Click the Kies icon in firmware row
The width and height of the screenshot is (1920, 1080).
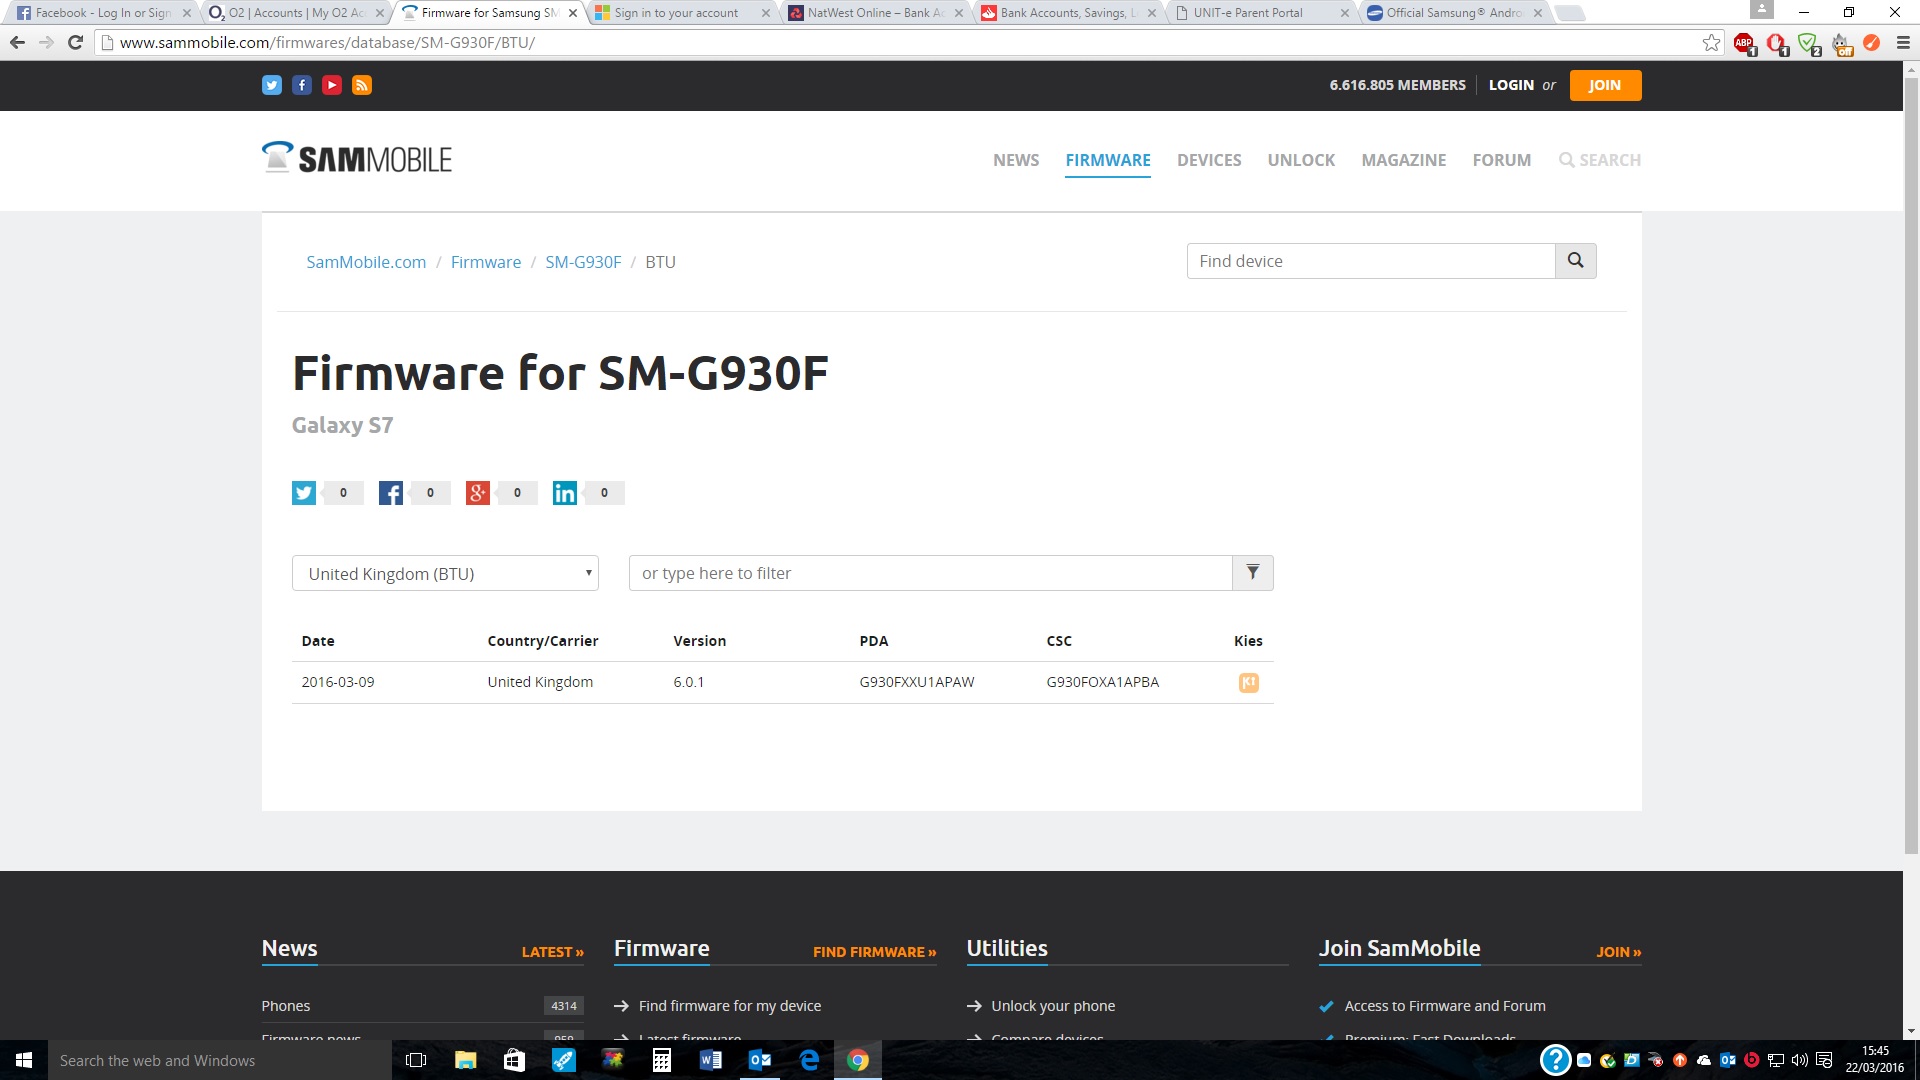(1249, 683)
